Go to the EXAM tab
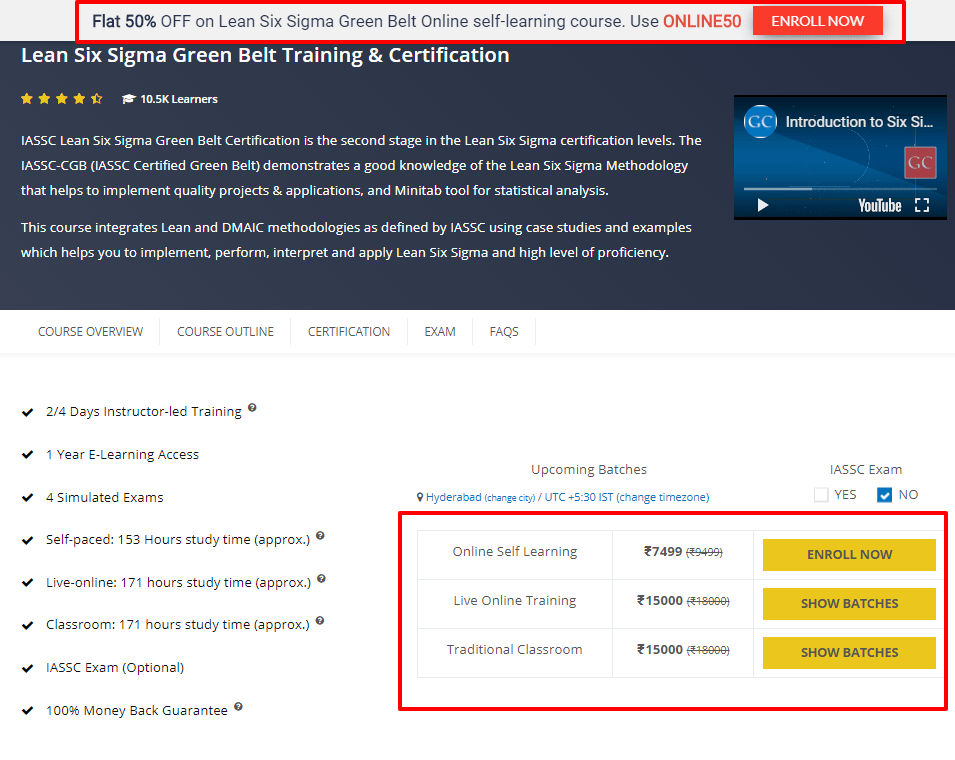Image resolution: width=955 pixels, height=760 pixels. click(x=440, y=331)
